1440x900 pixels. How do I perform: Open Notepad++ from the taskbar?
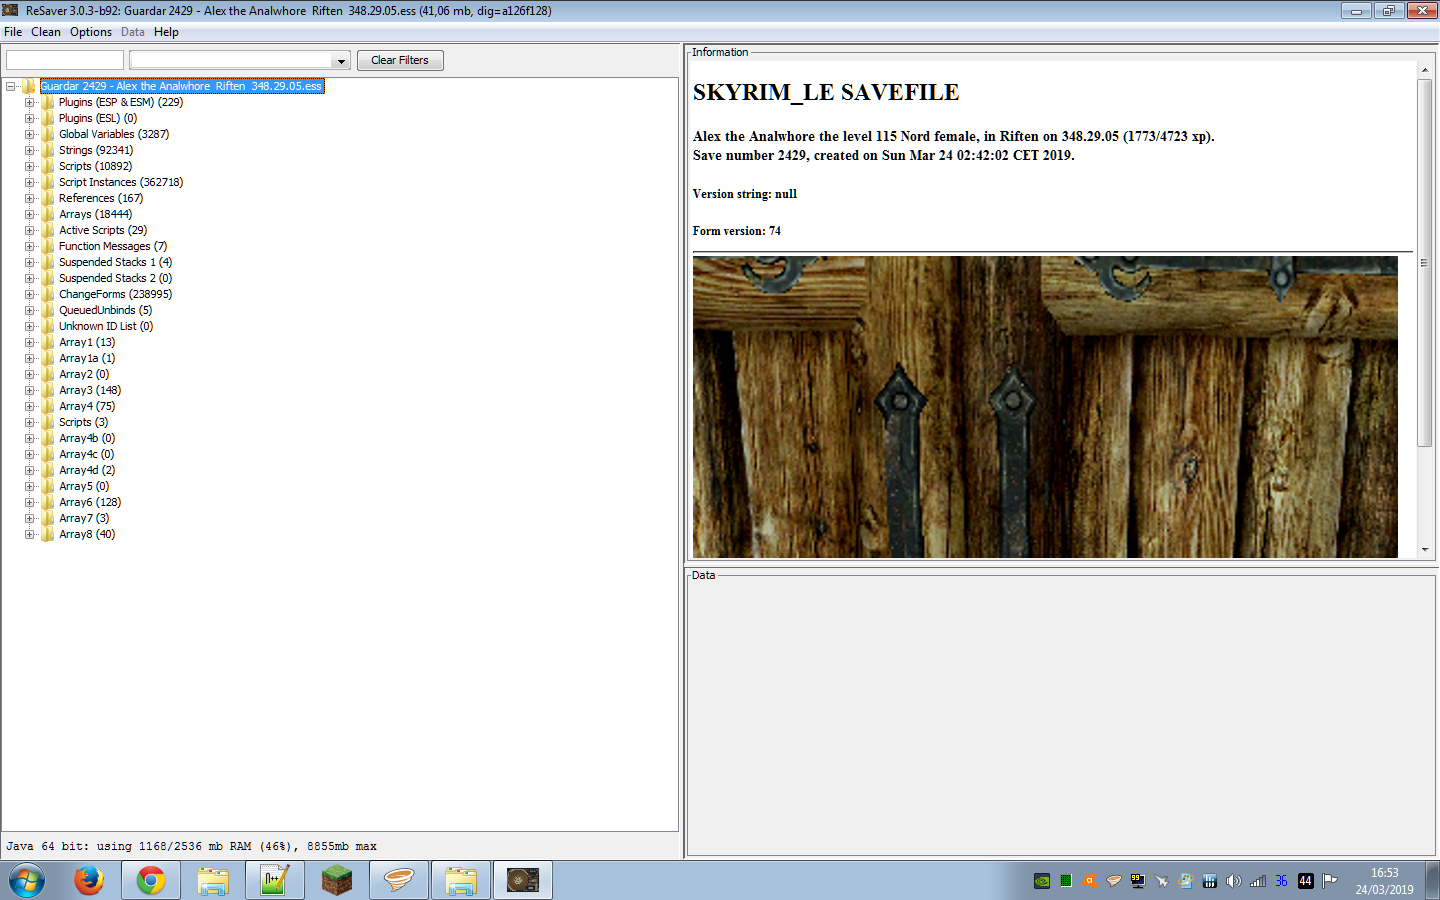pyautogui.click(x=275, y=881)
